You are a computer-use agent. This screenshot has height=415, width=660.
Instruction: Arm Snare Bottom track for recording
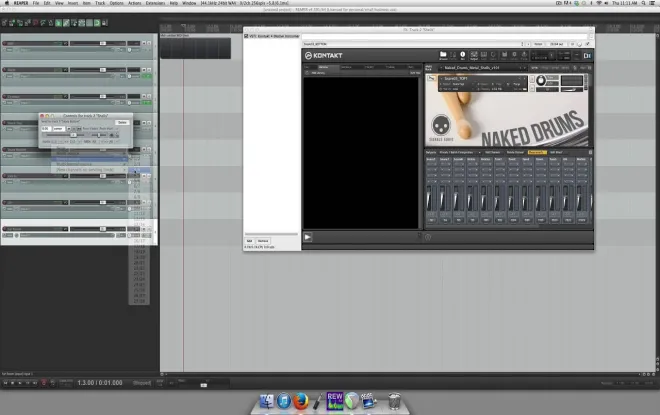pos(5,149)
